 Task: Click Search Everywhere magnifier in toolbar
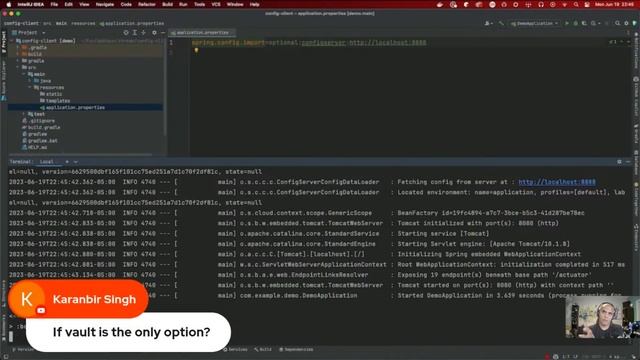[x=618, y=23]
